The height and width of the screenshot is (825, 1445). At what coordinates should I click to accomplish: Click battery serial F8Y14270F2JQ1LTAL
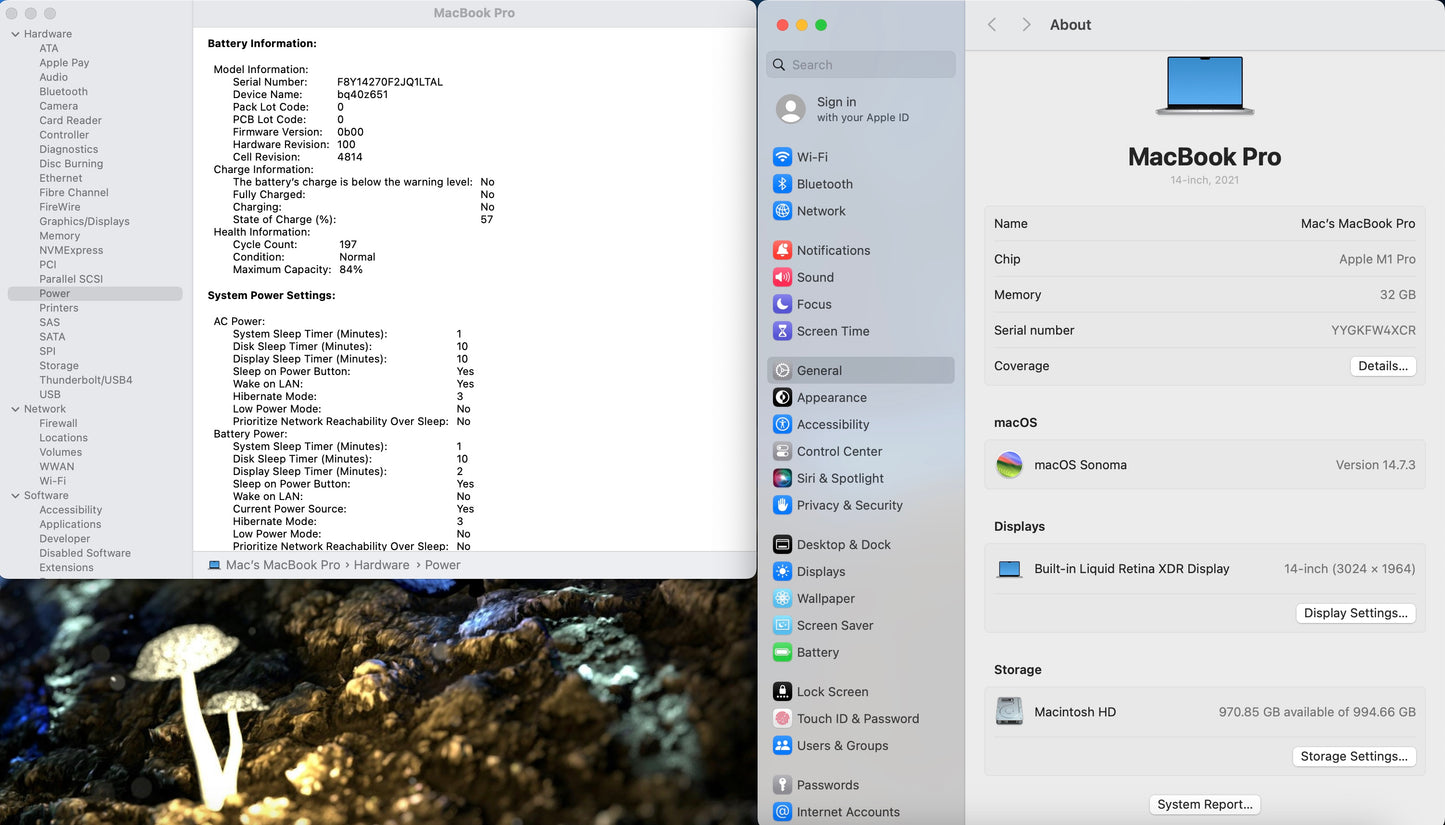click(390, 82)
